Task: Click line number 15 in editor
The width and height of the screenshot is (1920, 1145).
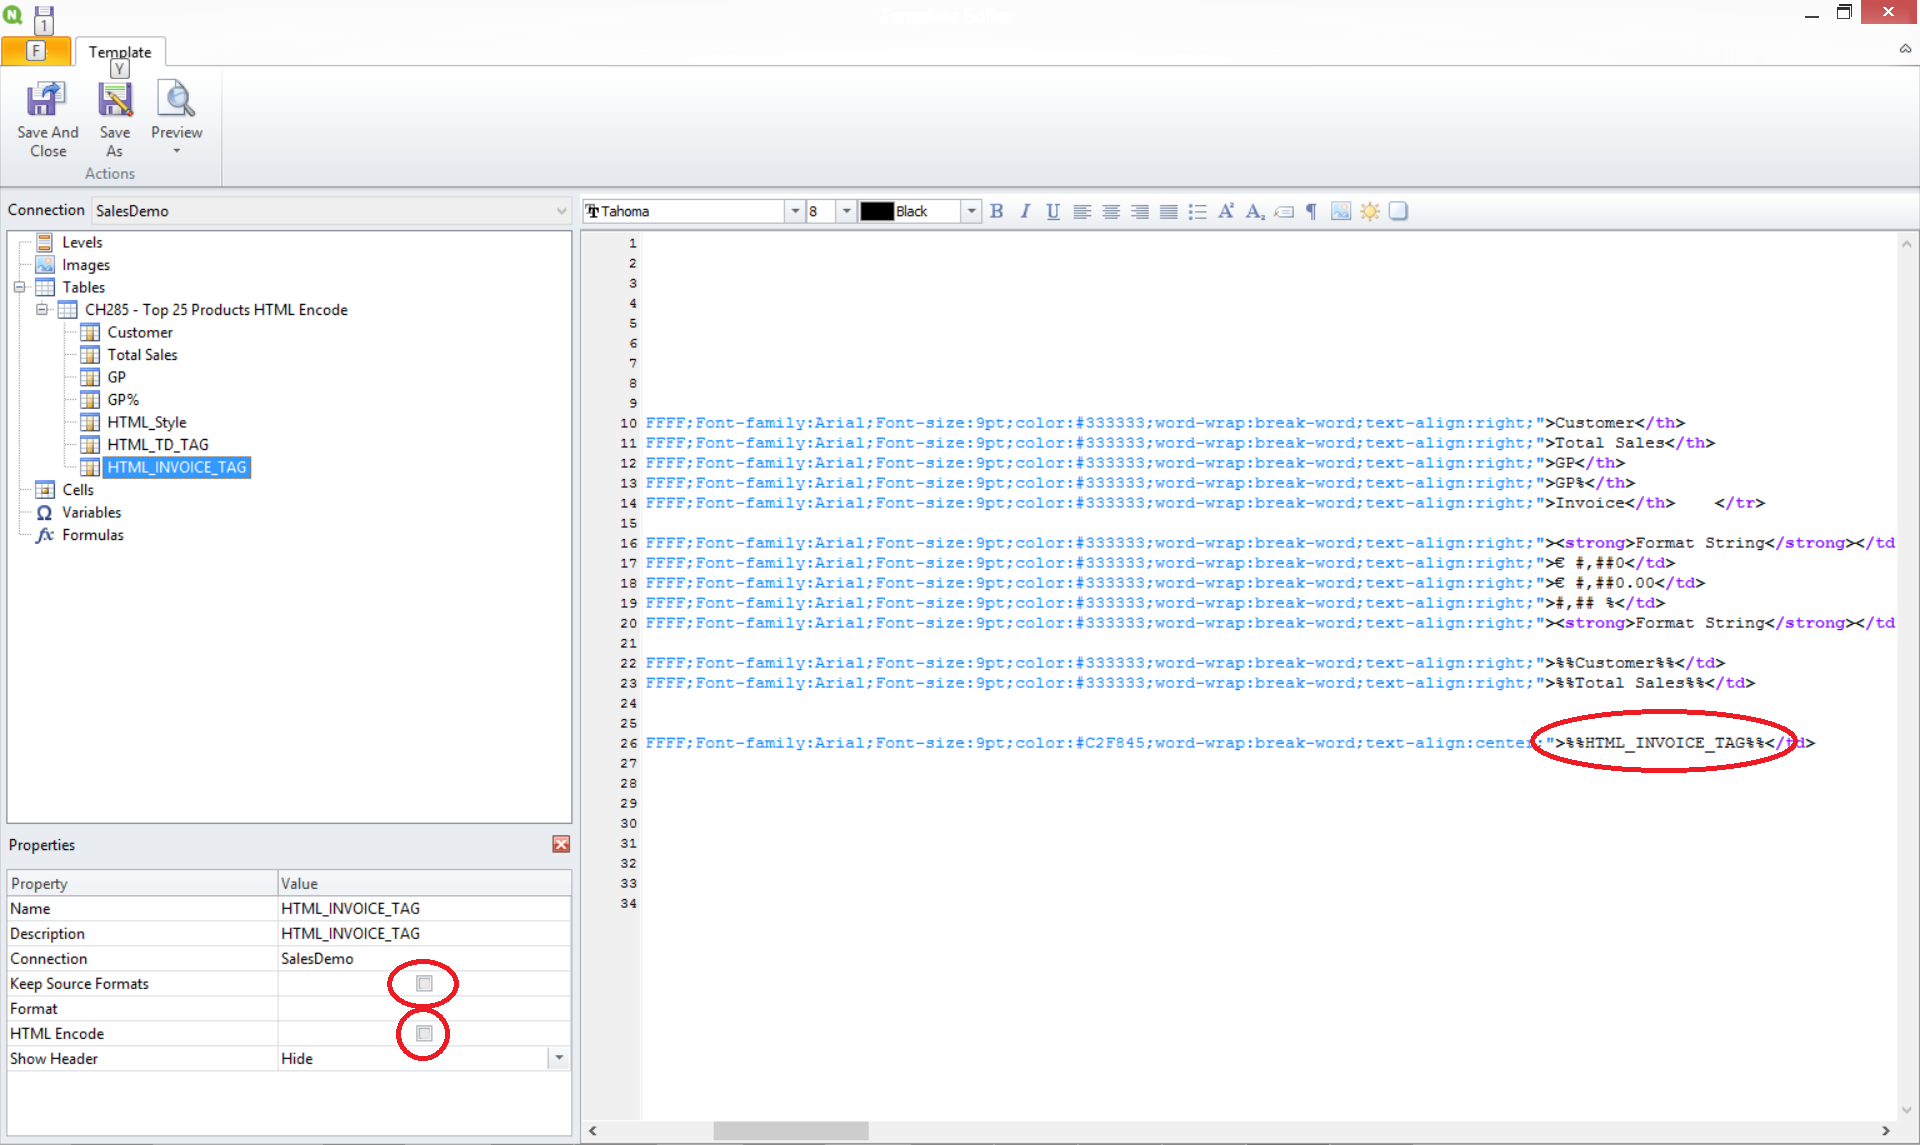Action: click(628, 523)
